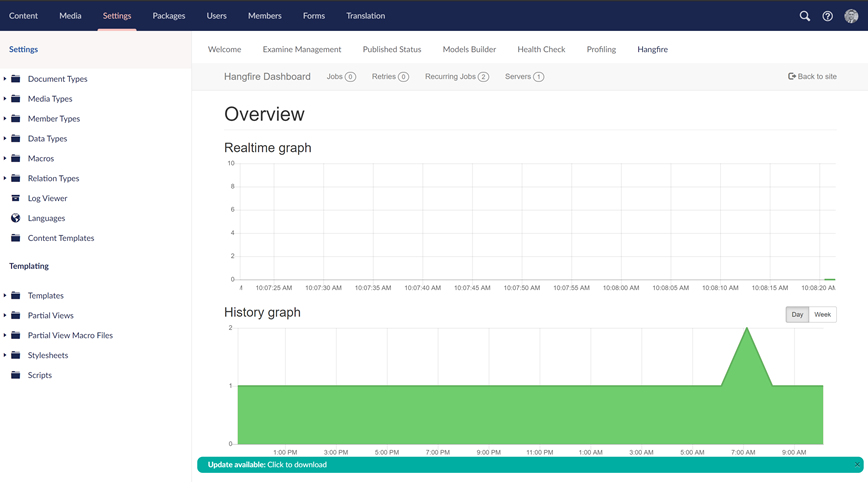Open the Forms section
The height and width of the screenshot is (482, 868).
[314, 15]
